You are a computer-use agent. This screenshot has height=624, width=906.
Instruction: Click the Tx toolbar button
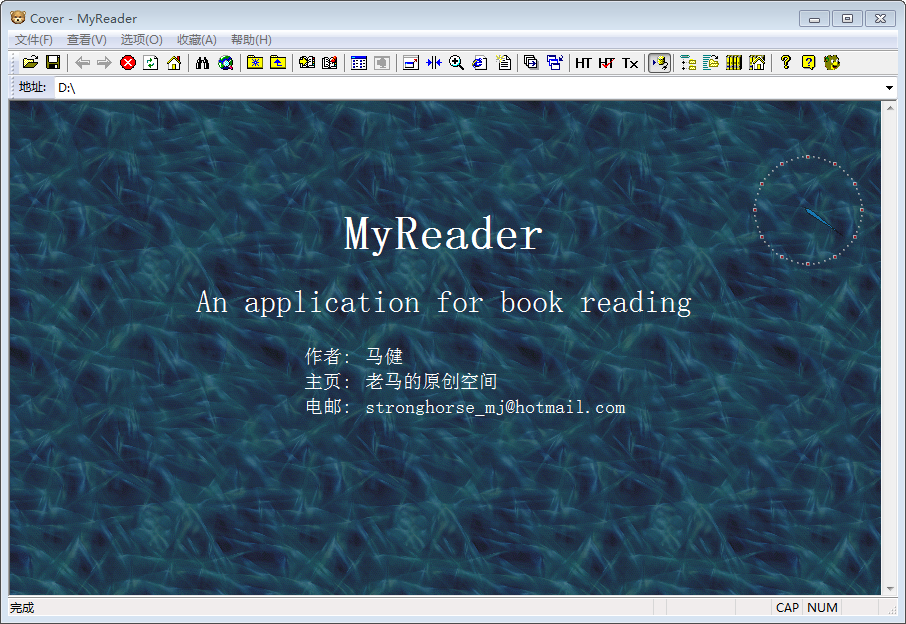[x=630, y=63]
